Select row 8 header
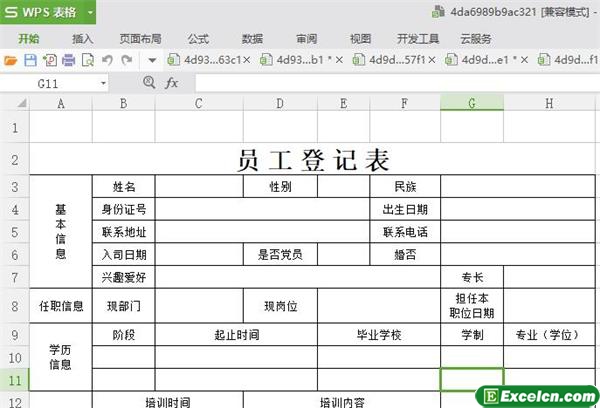The image size is (600, 408). pos(15,306)
